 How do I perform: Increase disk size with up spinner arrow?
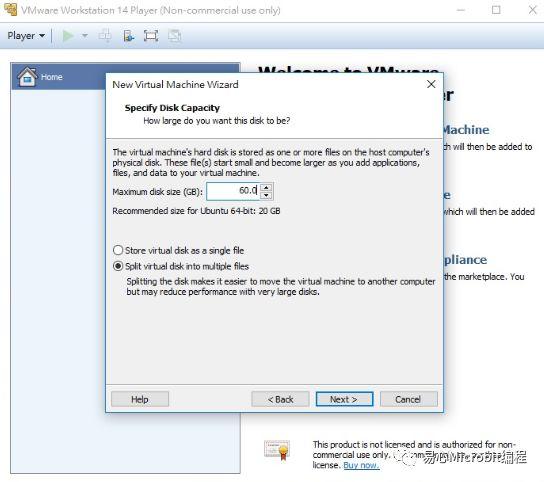pos(266,187)
